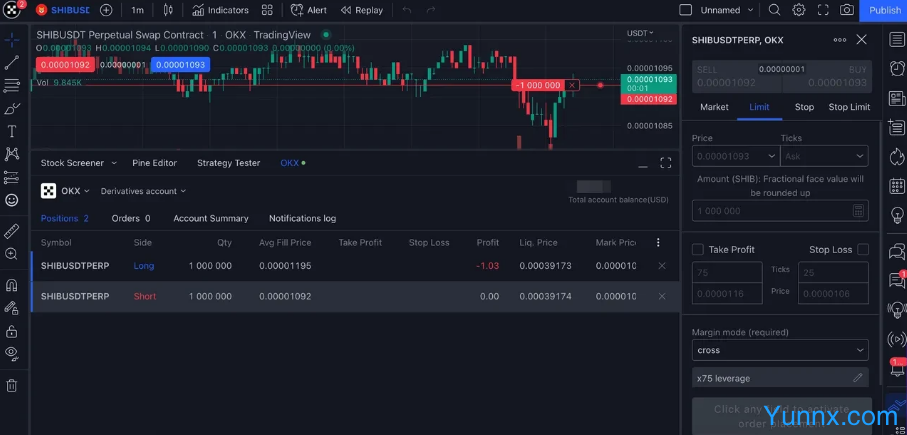Click the BUY price button in order panel

(827, 76)
